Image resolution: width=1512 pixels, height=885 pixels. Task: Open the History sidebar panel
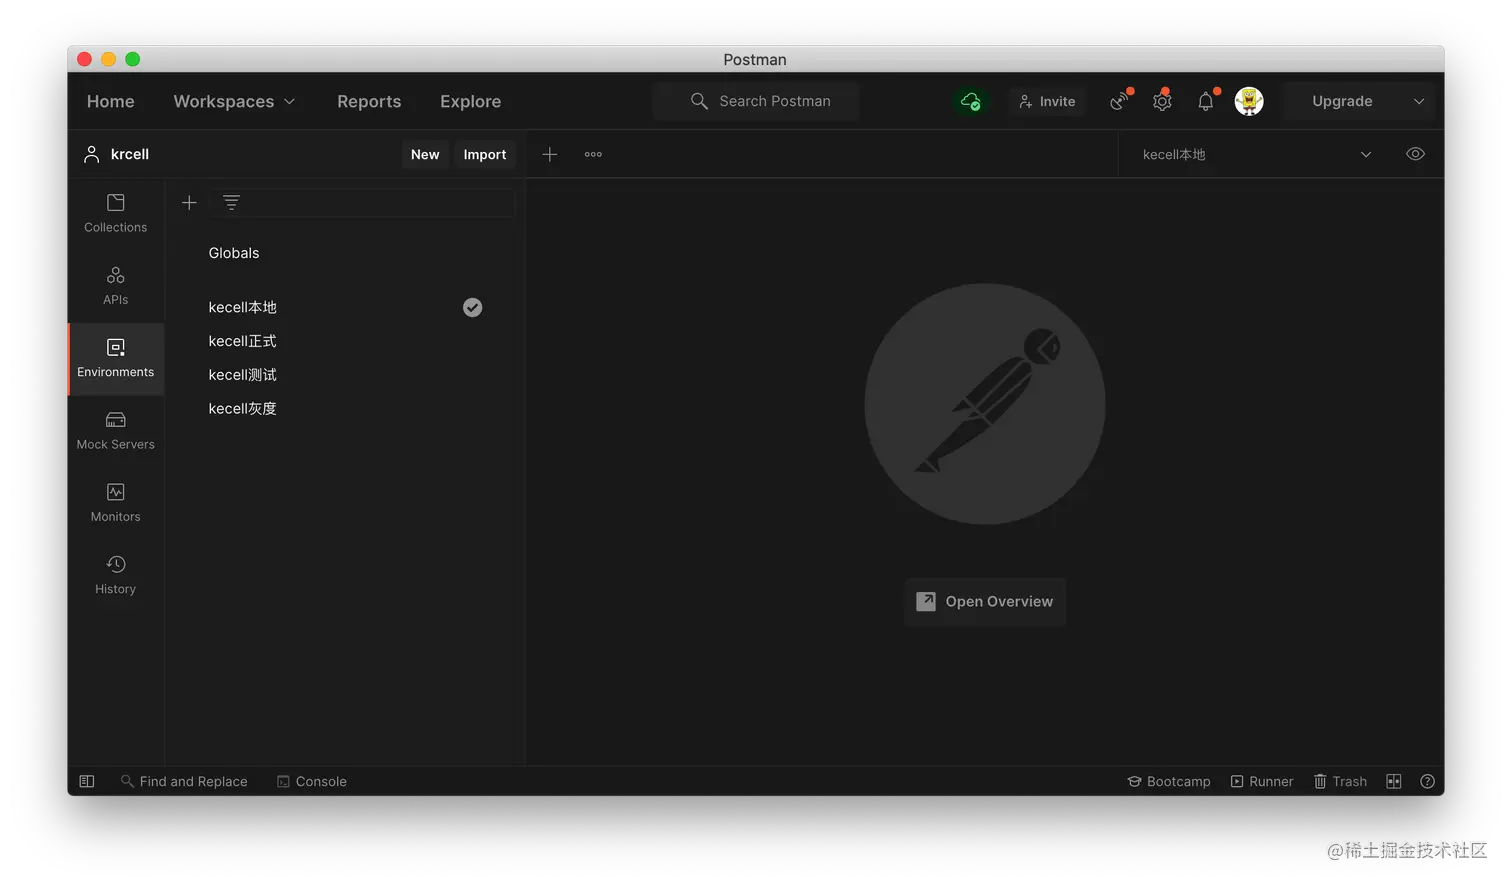point(115,576)
